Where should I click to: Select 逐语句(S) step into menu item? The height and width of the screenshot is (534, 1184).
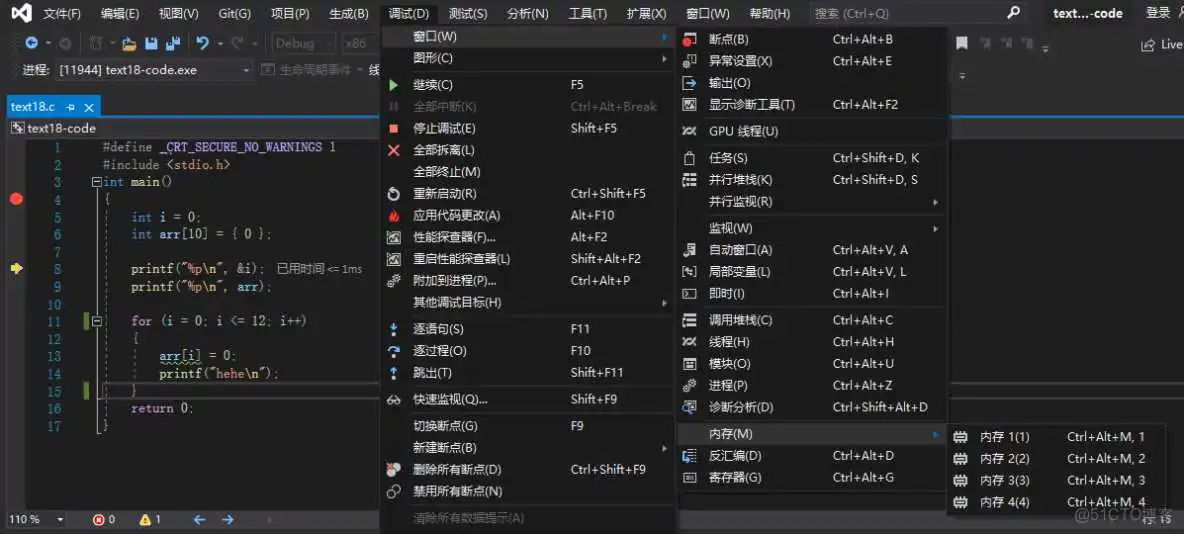(438, 329)
